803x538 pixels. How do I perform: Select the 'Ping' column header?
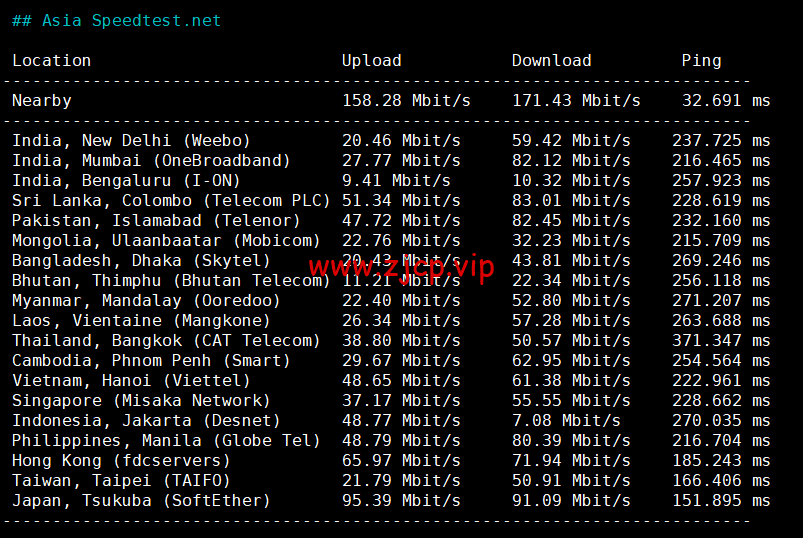[701, 60]
